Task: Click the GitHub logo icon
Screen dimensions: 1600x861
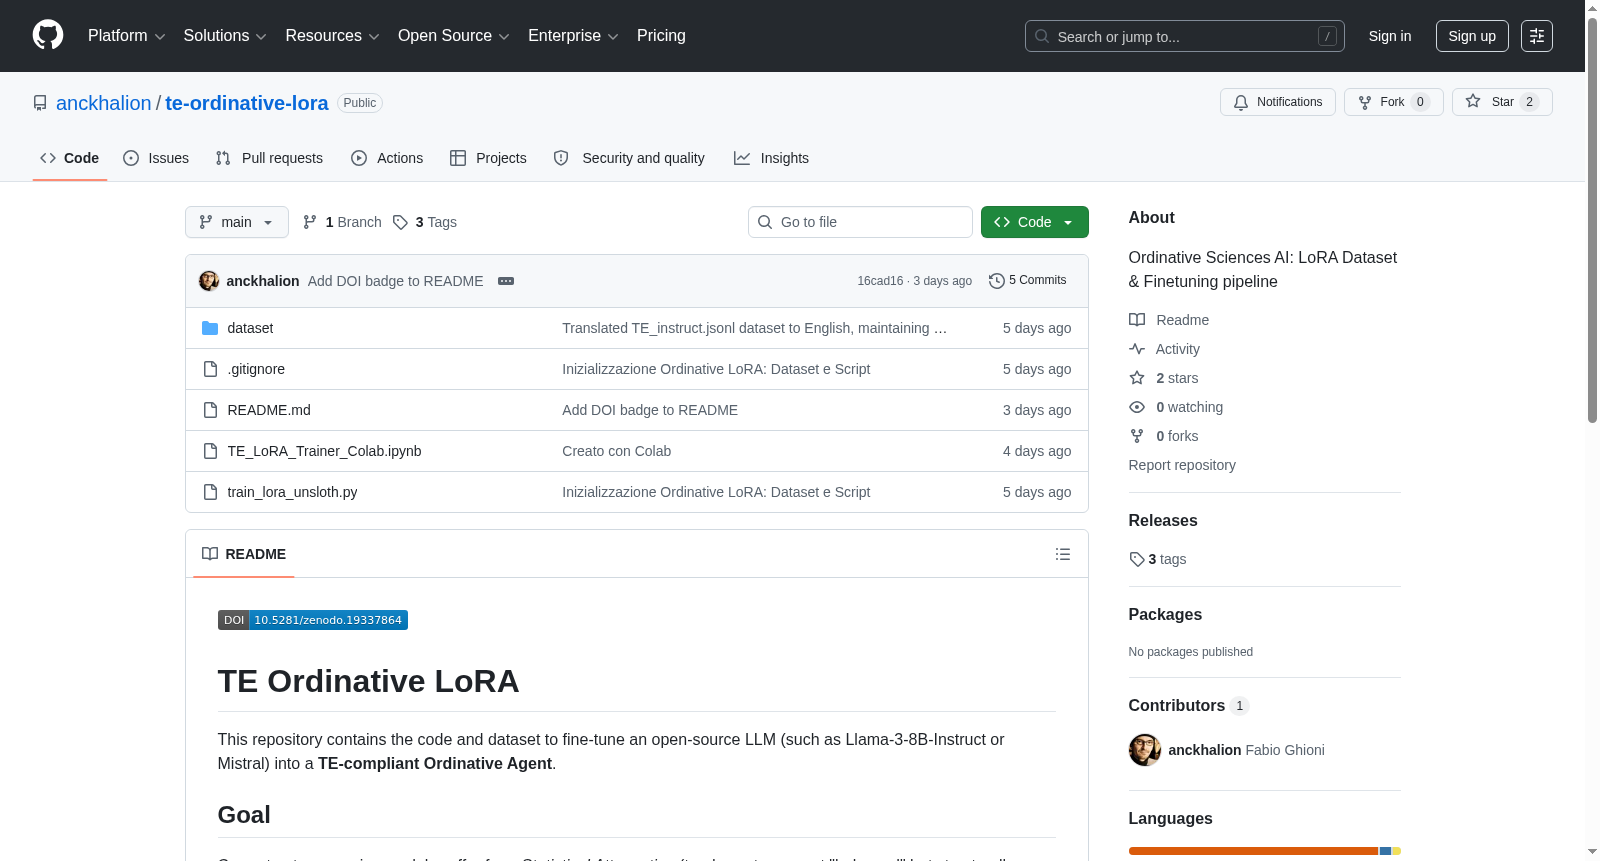Action: [48, 35]
